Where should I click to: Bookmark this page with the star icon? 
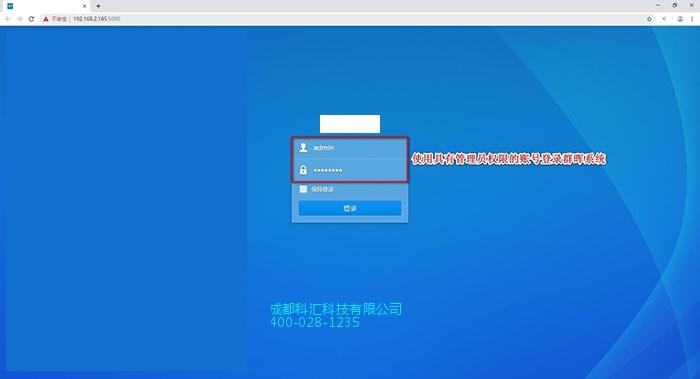click(649, 19)
